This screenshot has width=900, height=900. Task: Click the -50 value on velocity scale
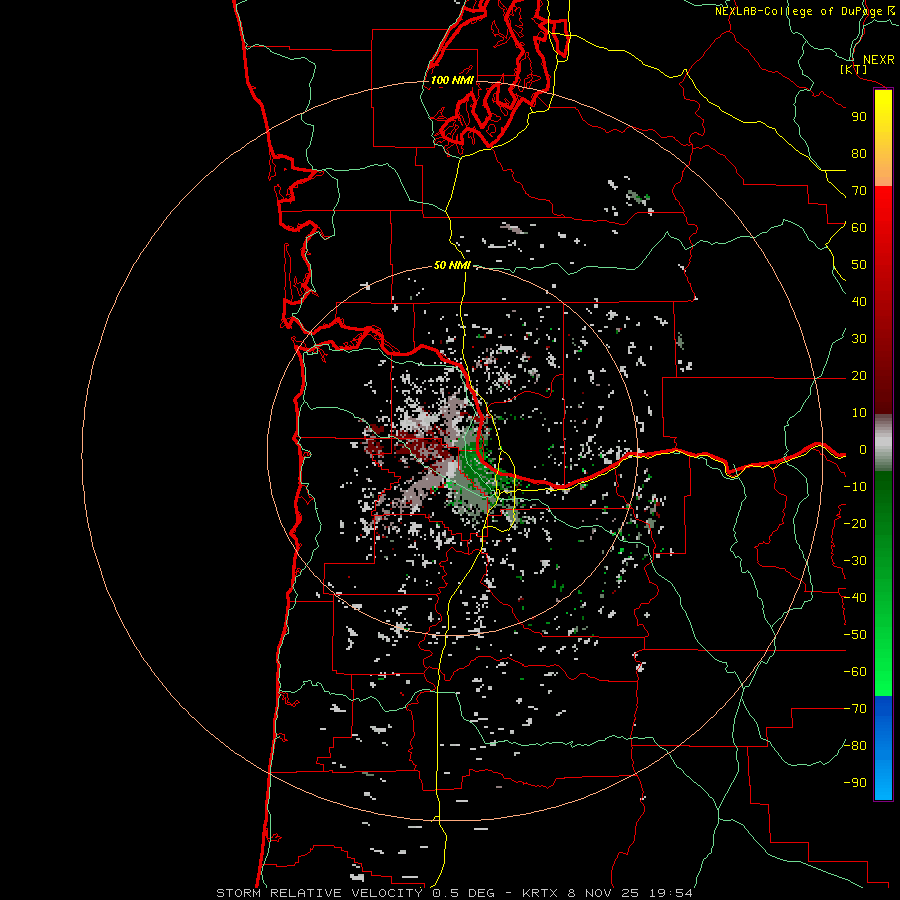tap(855, 635)
